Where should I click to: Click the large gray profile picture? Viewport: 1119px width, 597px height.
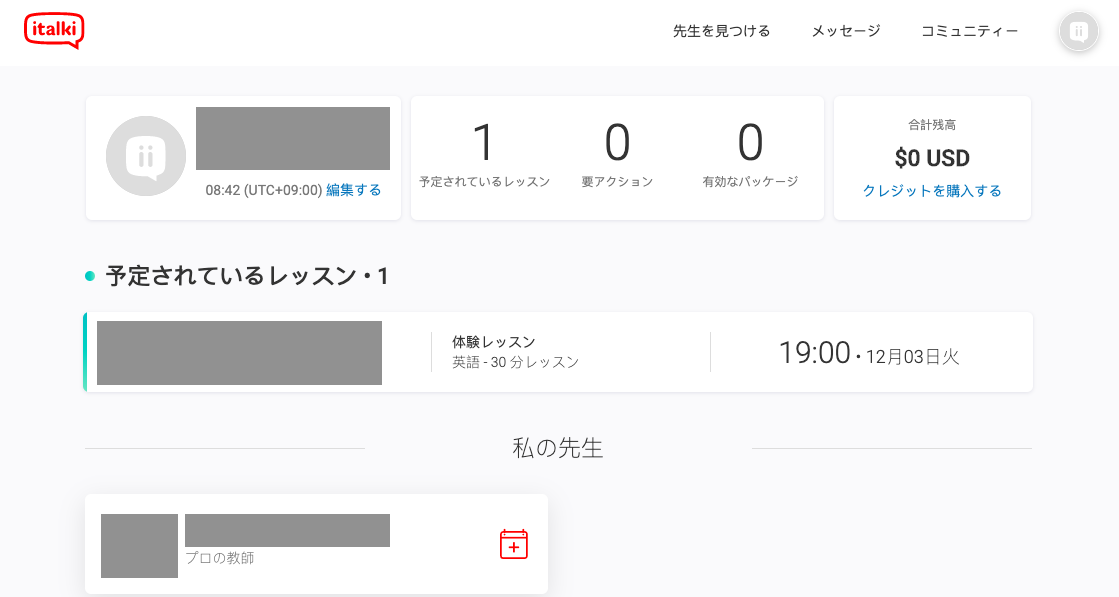click(x=146, y=156)
